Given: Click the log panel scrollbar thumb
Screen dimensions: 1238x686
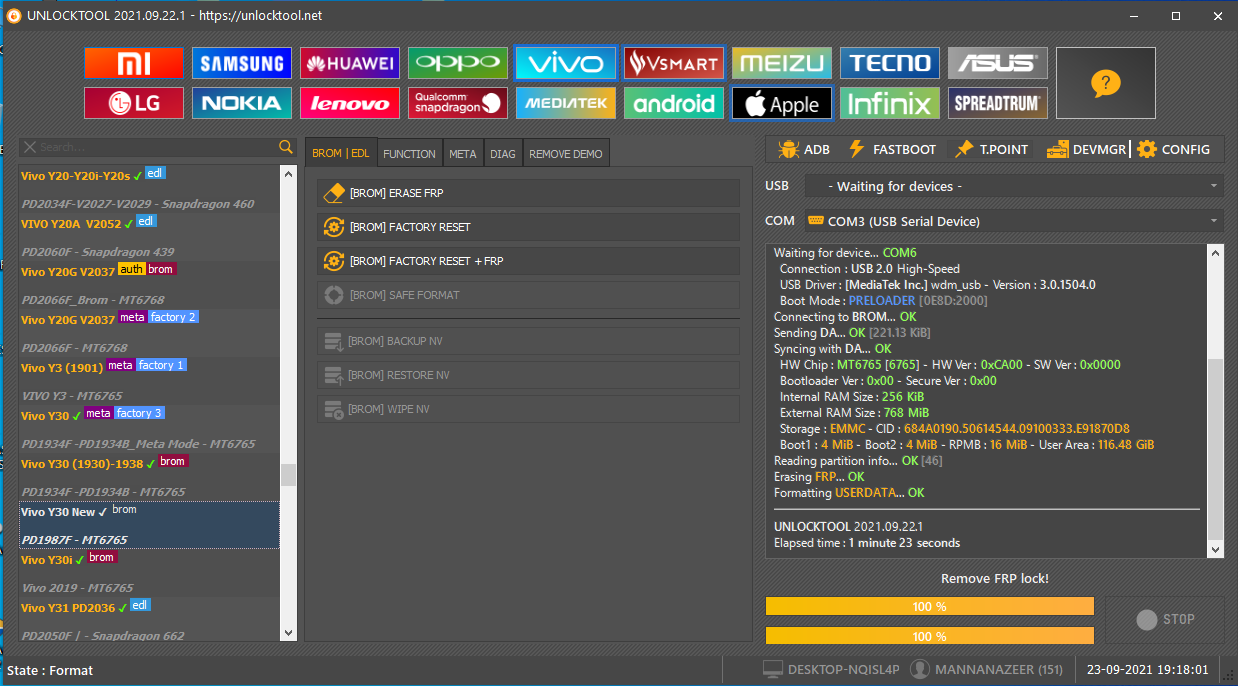Looking at the screenshot, I should (1216, 450).
